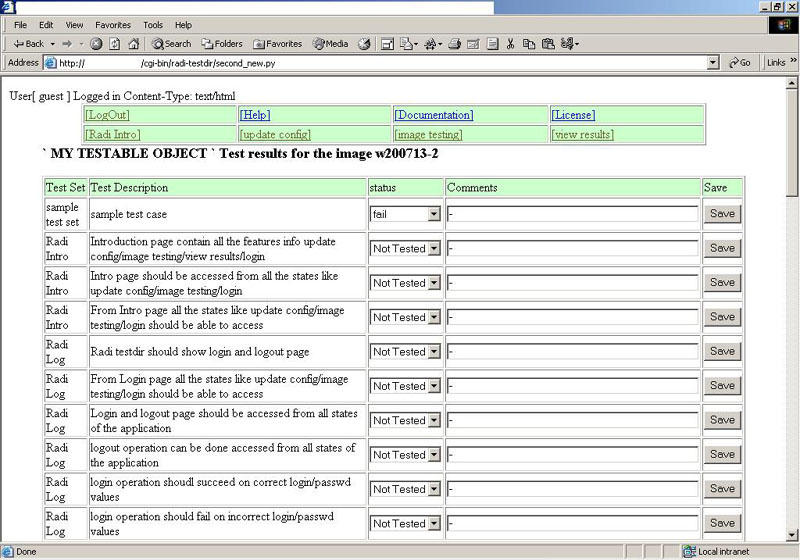Screen dimensions: 800x560
Task: Open the View menu
Action: [x=75, y=24]
